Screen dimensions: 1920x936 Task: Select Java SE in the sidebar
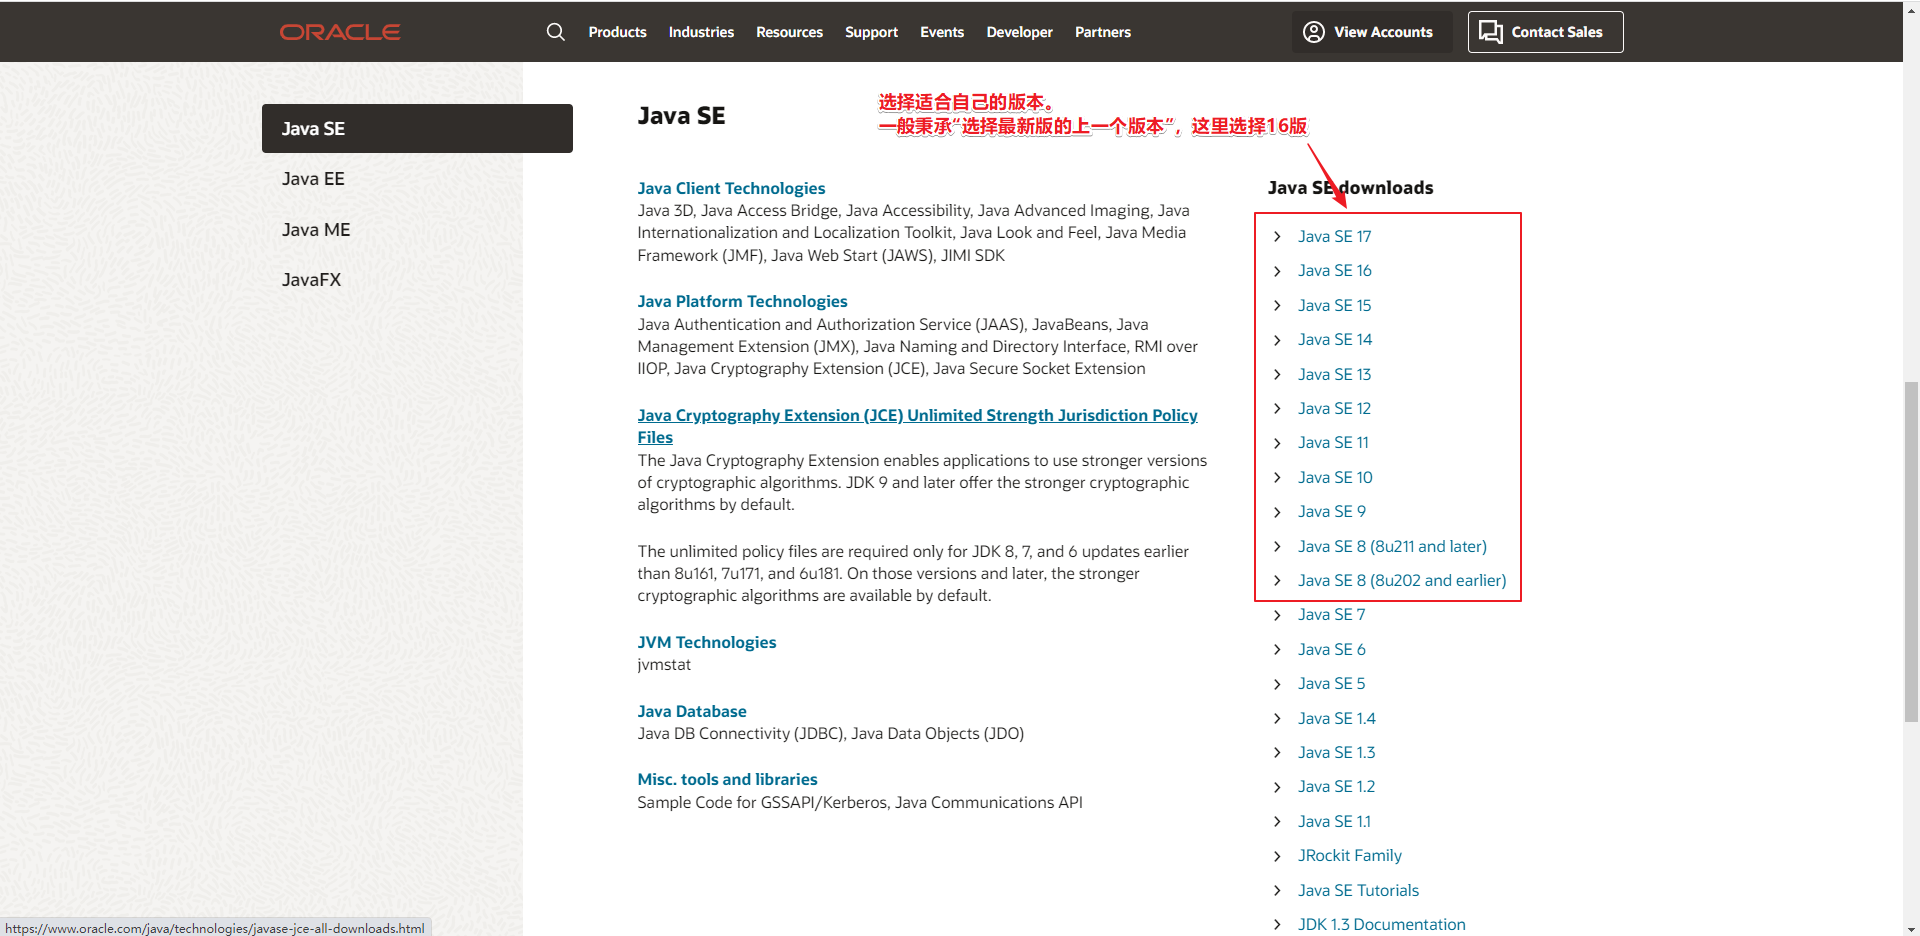coord(417,128)
